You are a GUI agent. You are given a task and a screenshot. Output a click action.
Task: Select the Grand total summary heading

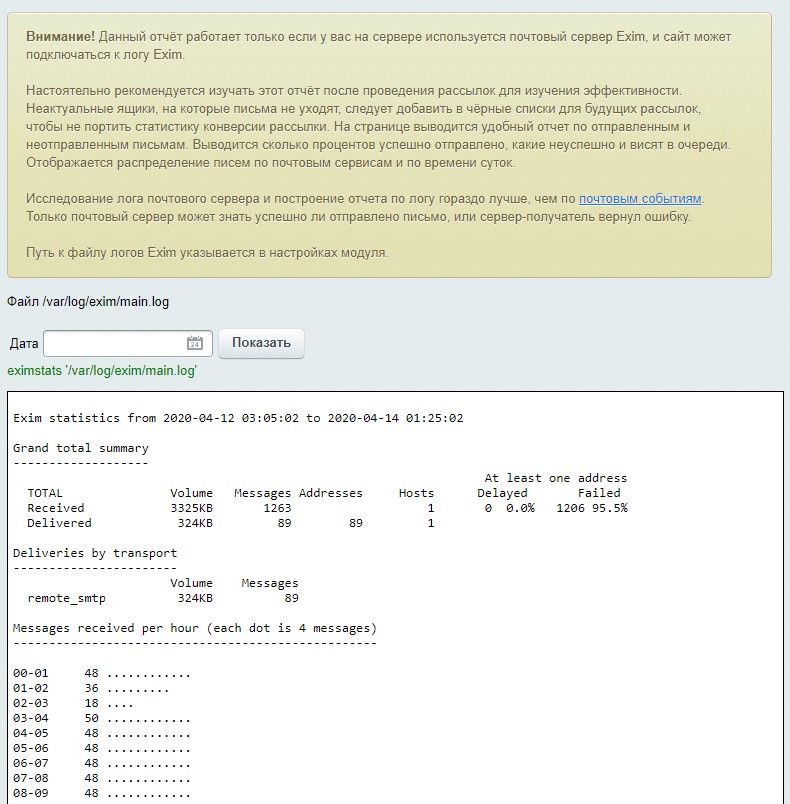[81, 448]
